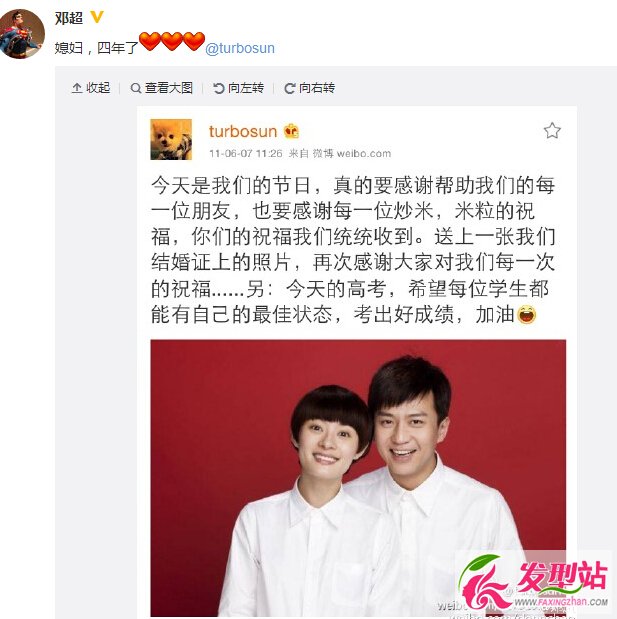This screenshot has width=617, height=619.
Task: Click the clockwise rotate arrow icon
Action: coord(290,88)
